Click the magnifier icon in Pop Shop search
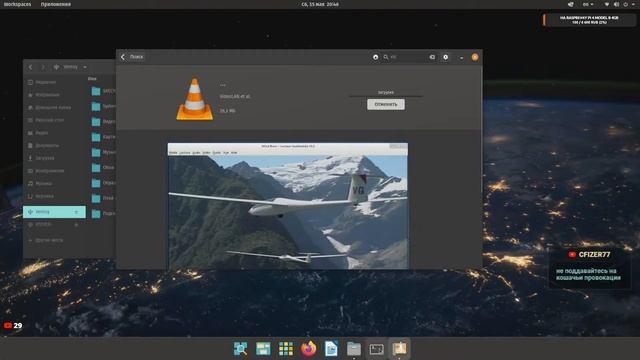This screenshot has height=360, width=640. point(386,57)
